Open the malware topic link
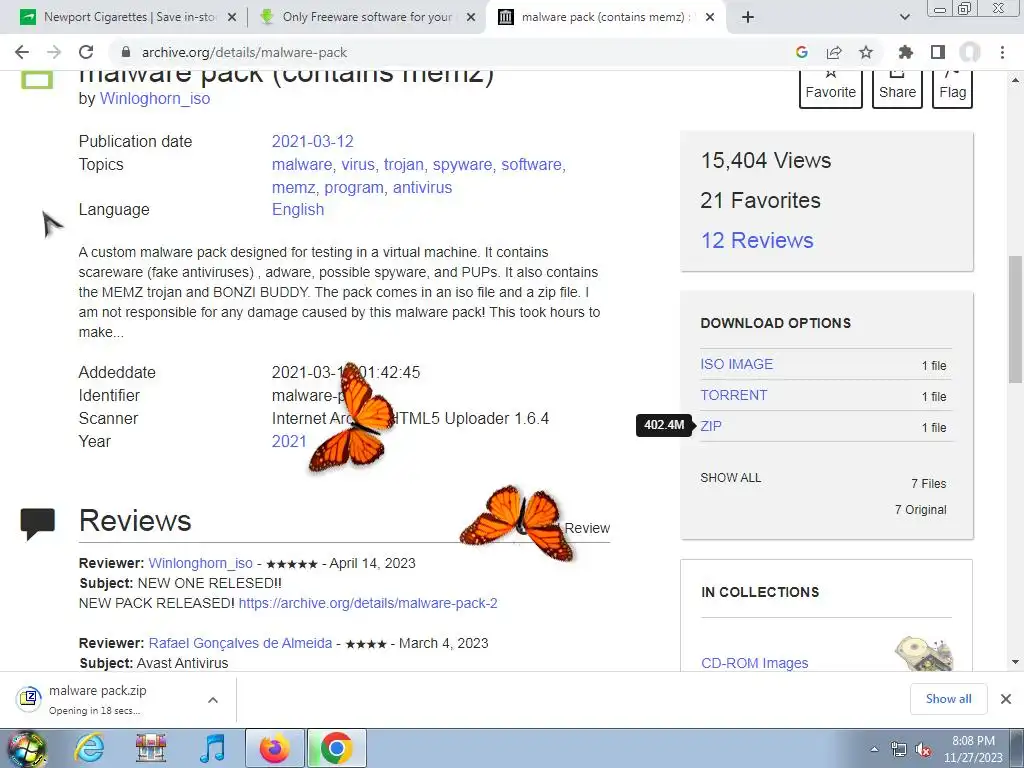Screen dimensions: 1024x768 click(x=302, y=164)
